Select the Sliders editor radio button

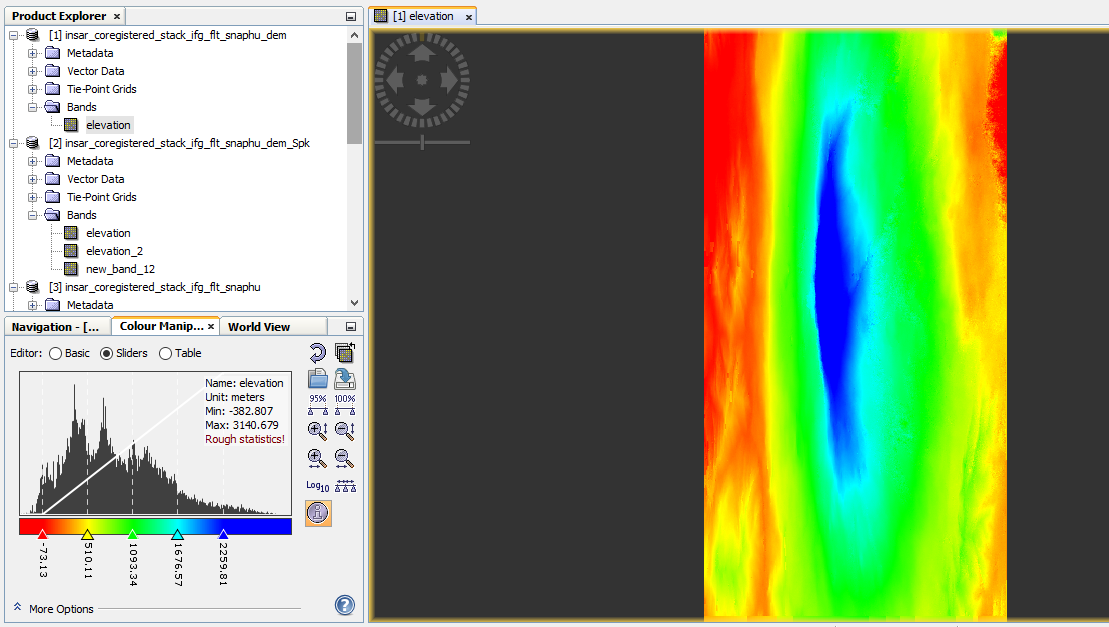tap(107, 353)
